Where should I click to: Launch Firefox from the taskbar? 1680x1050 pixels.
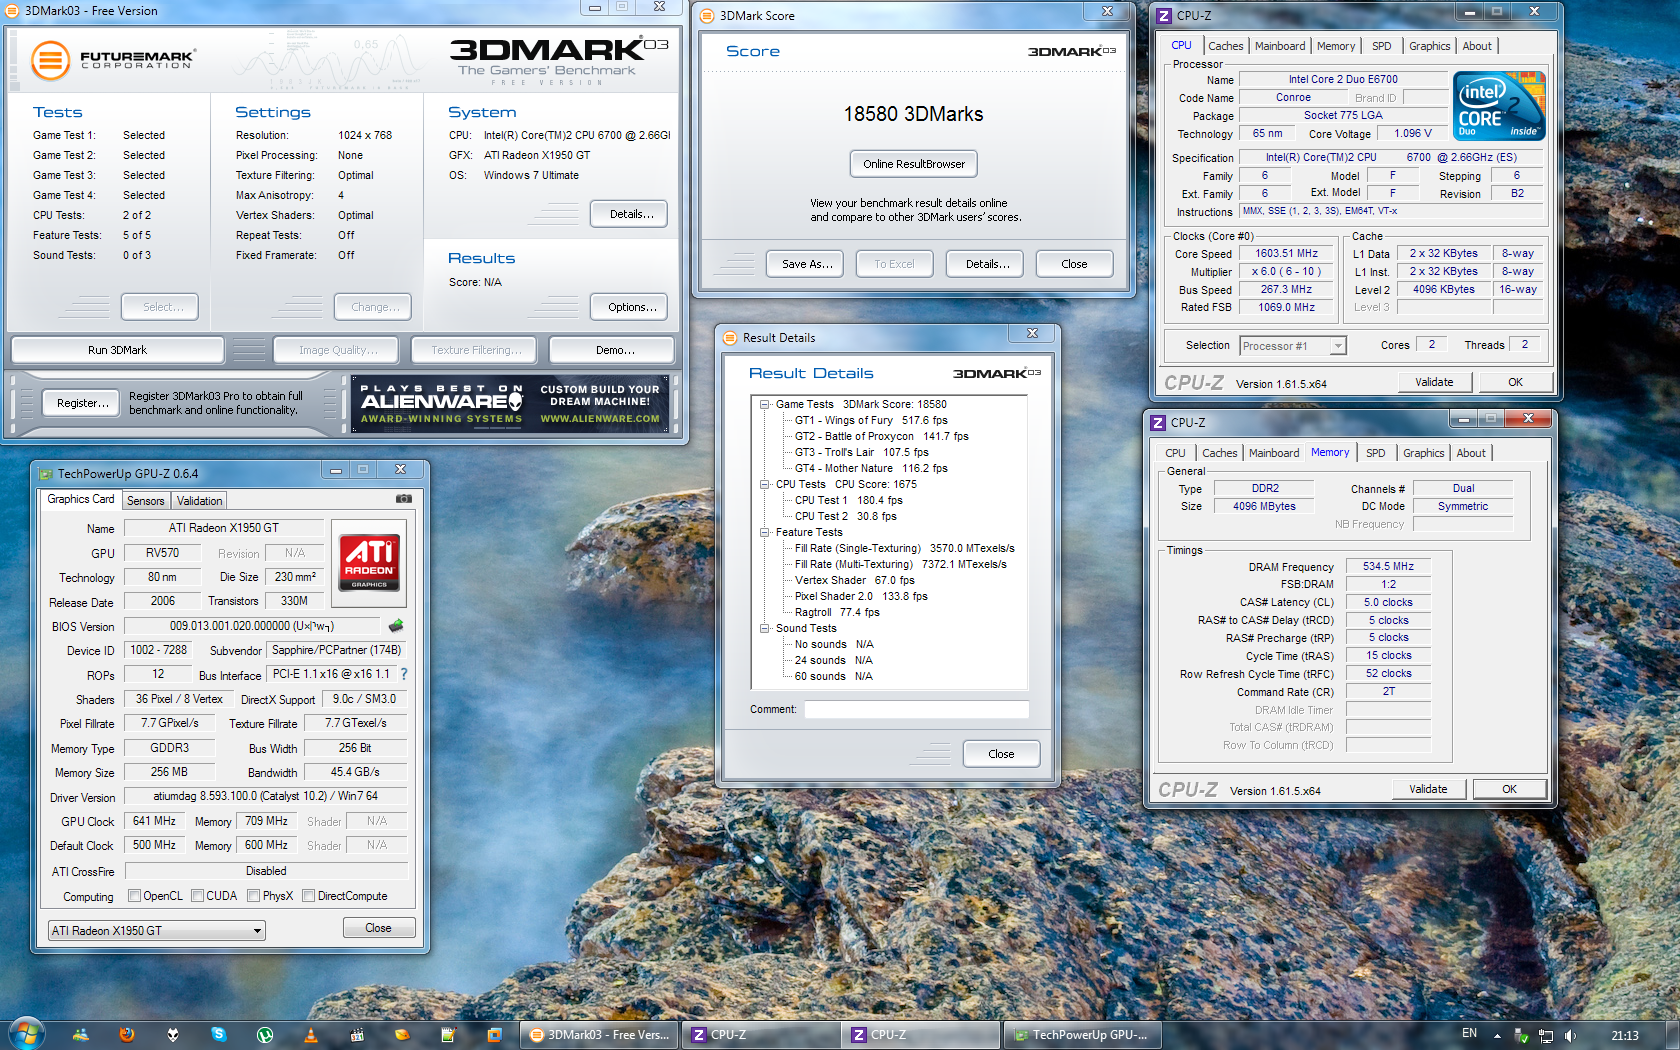(x=127, y=1035)
